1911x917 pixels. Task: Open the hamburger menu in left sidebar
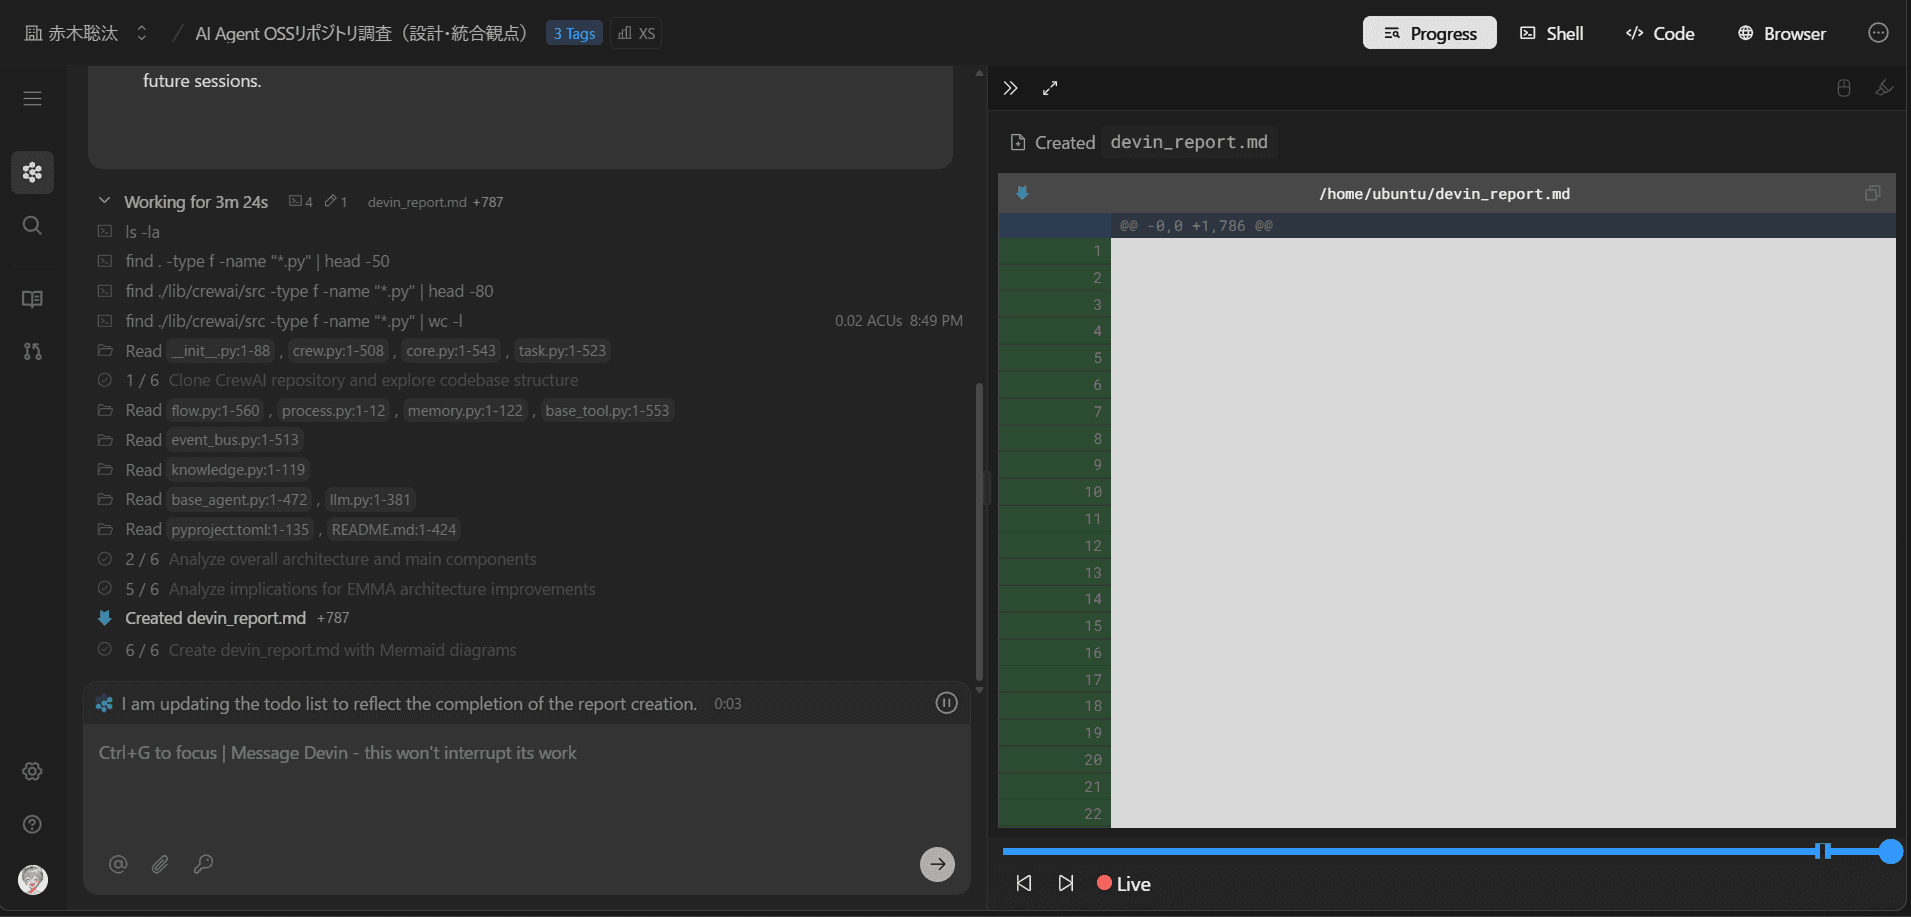[32, 98]
